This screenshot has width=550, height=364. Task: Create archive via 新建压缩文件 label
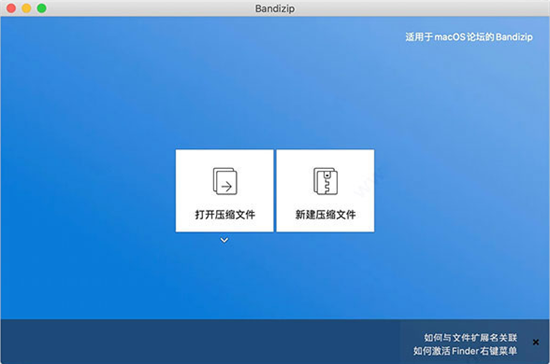326,214
